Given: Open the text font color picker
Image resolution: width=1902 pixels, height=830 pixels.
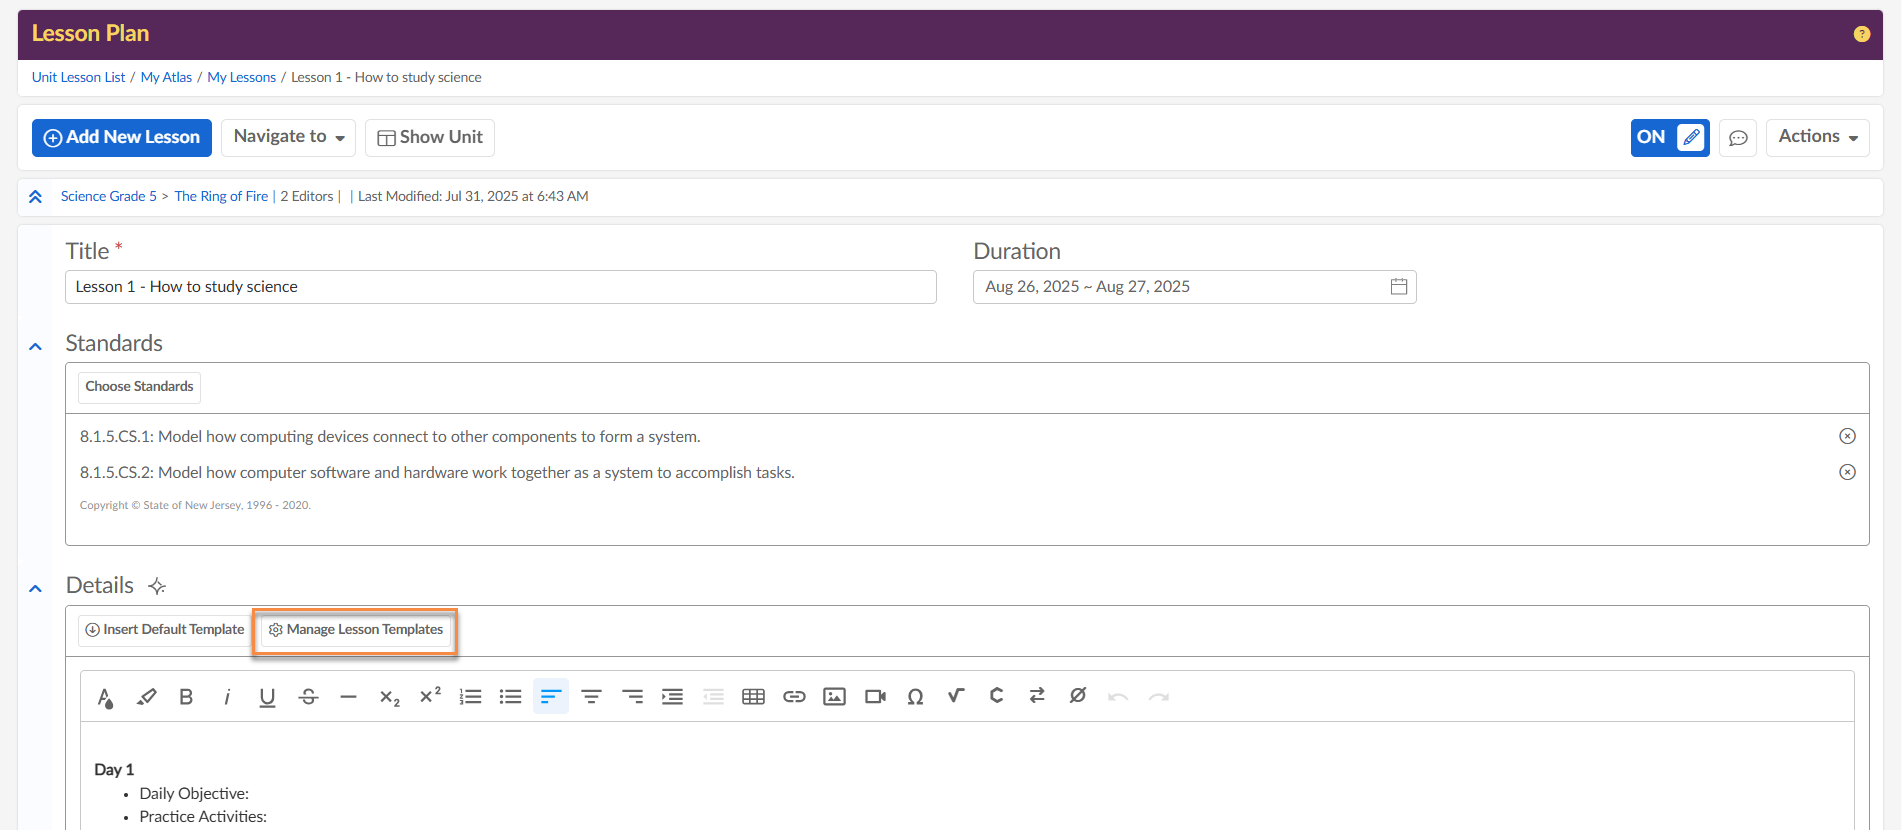Looking at the screenshot, I should pyautogui.click(x=105, y=697).
